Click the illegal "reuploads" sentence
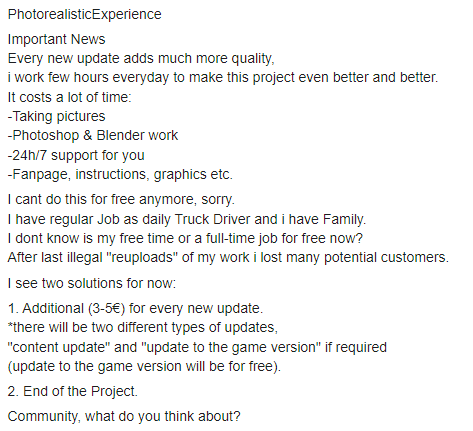 click(228, 257)
